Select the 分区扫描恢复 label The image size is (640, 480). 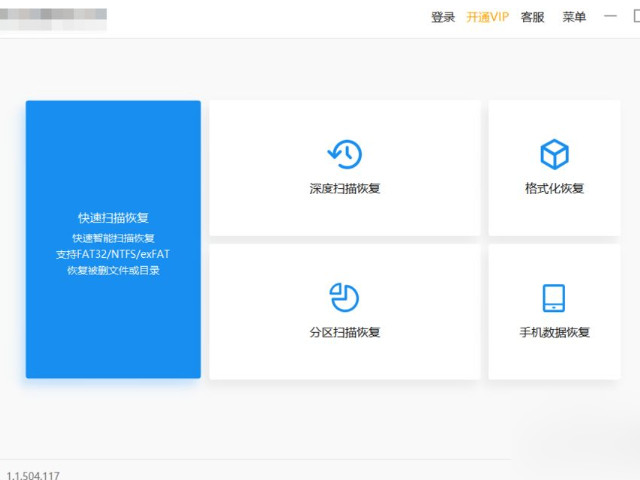click(x=345, y=332)
